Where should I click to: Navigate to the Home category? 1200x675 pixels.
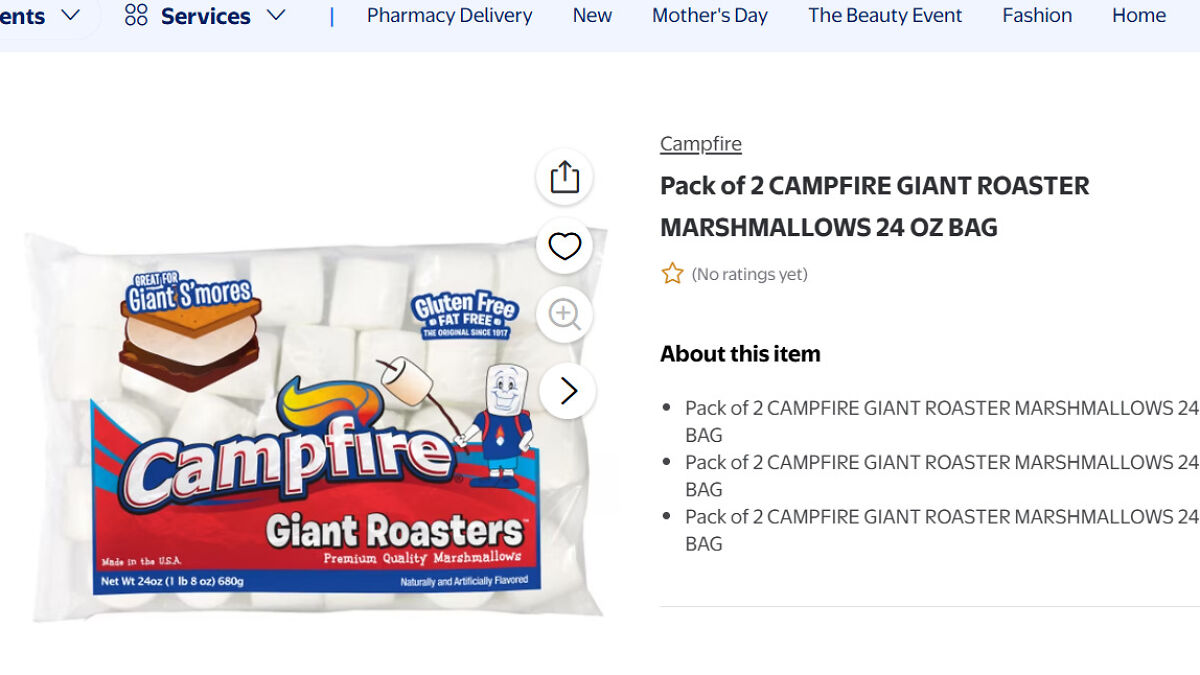coord(1139,16)
